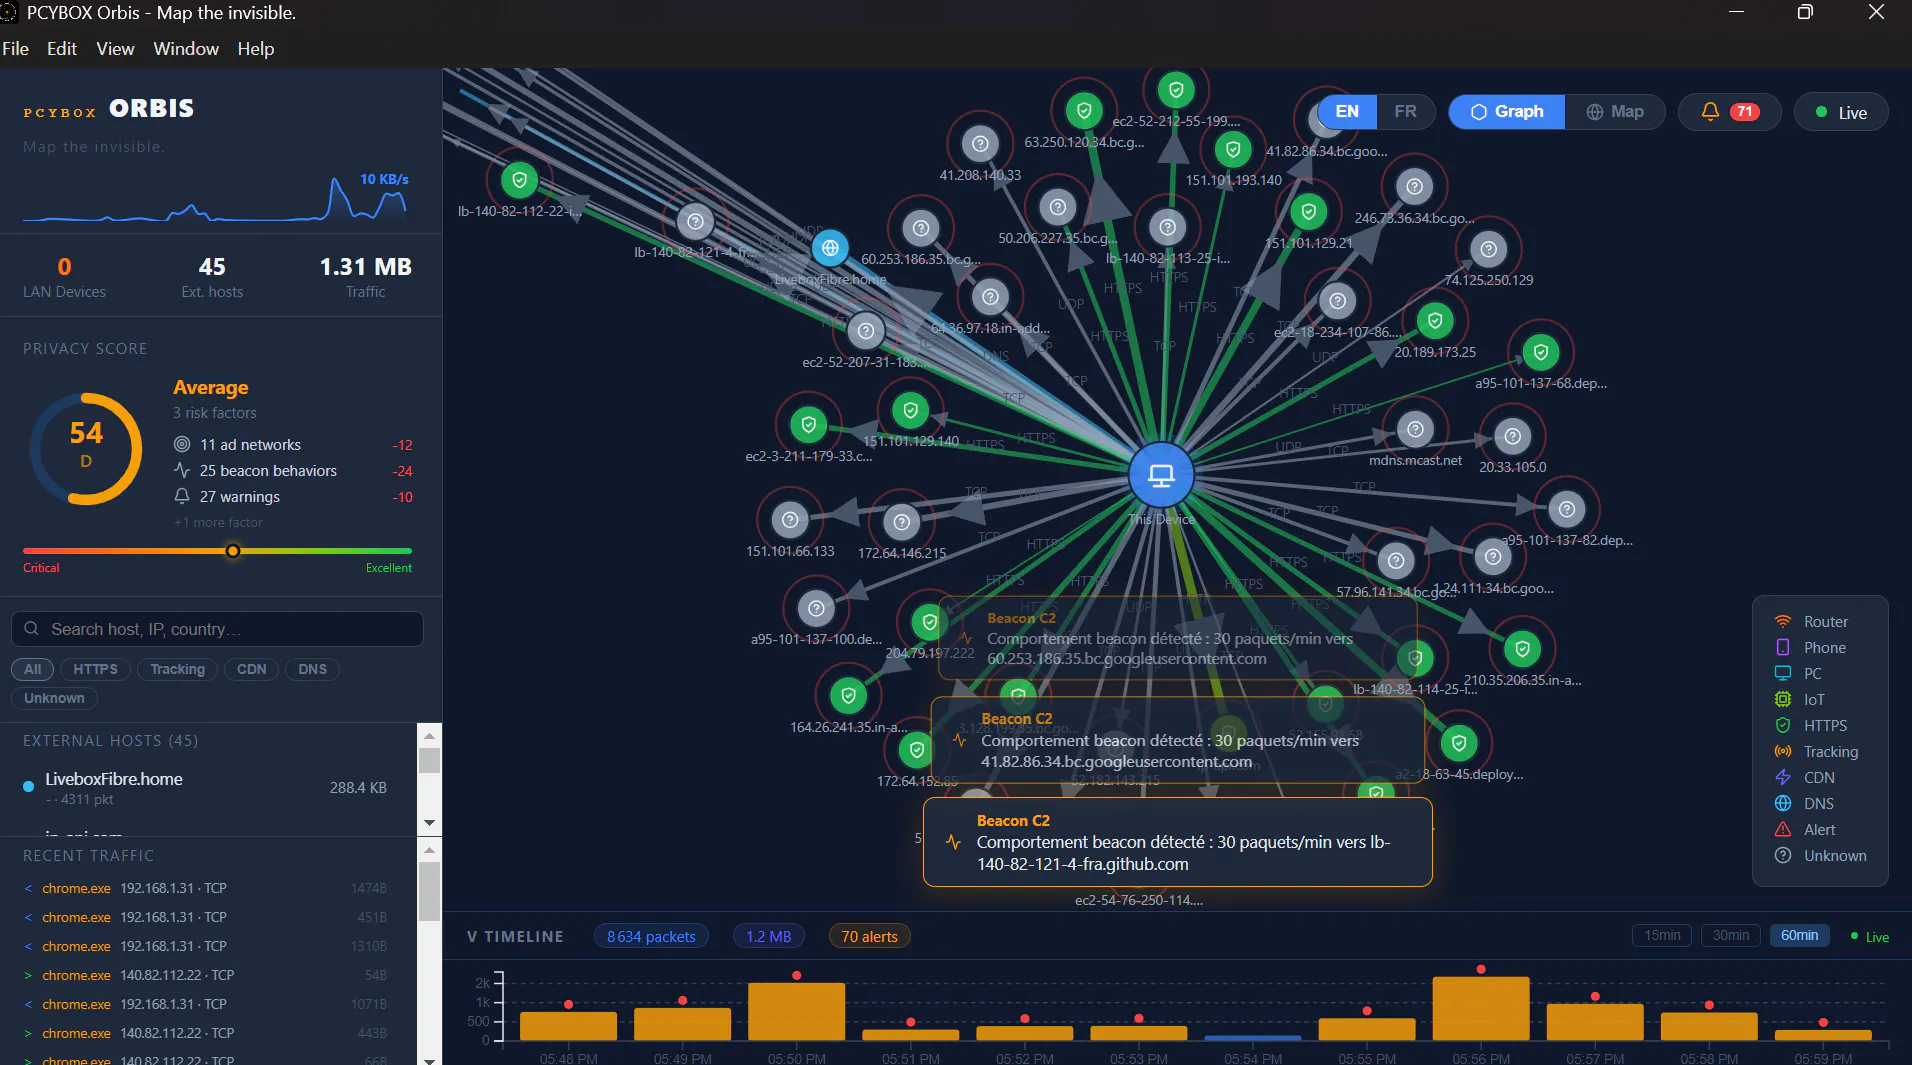Set timeline range to 60min
This screenshot has height=1065, width=1912.
pyautogui.click(x=1799, y=936)
